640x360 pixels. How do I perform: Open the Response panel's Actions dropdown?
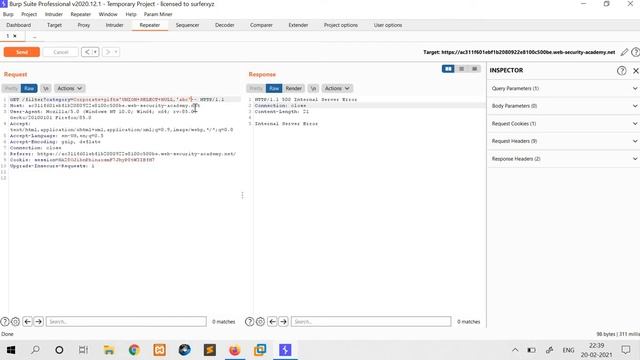(x=337, y=88)
